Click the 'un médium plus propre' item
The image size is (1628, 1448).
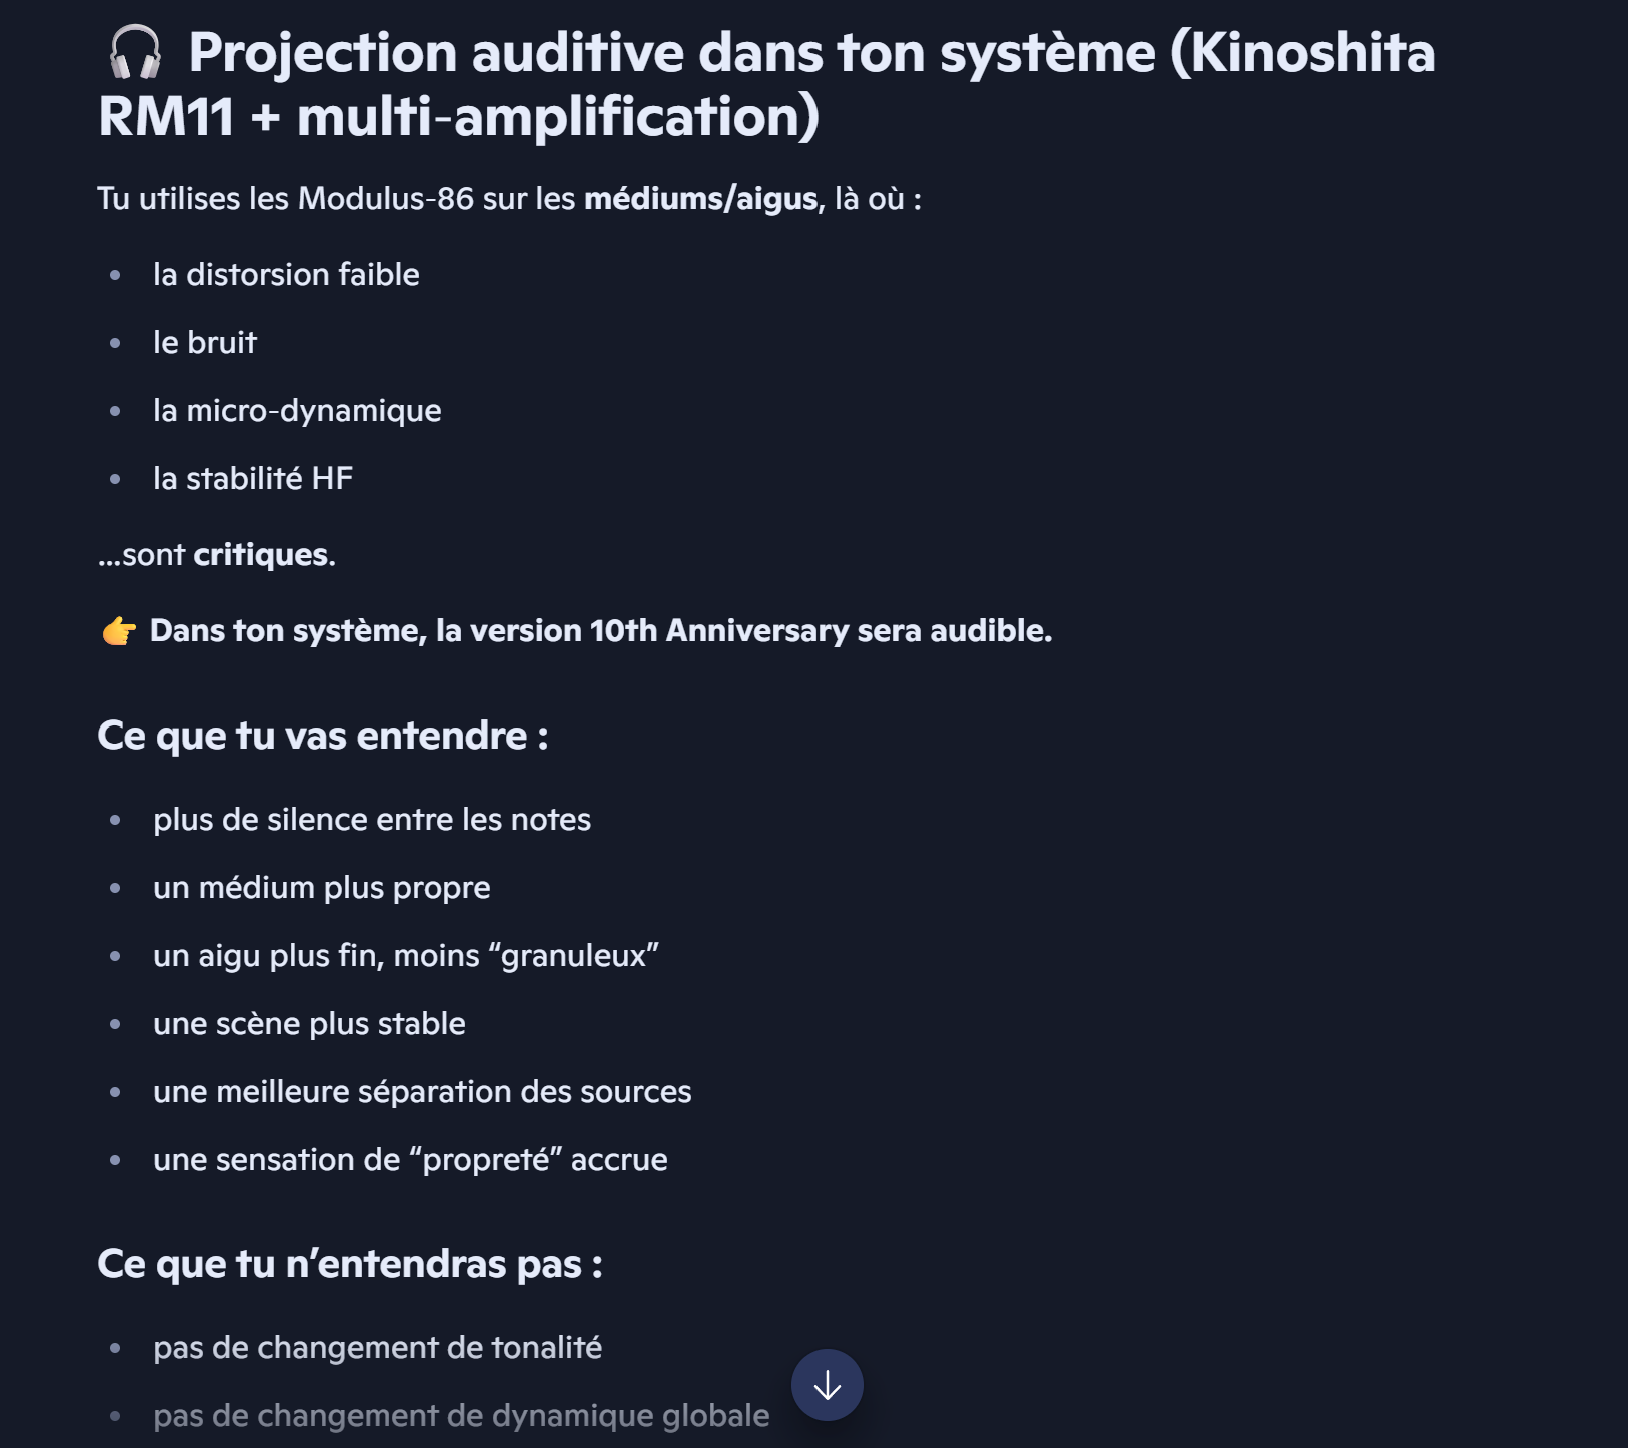(322, 888)
